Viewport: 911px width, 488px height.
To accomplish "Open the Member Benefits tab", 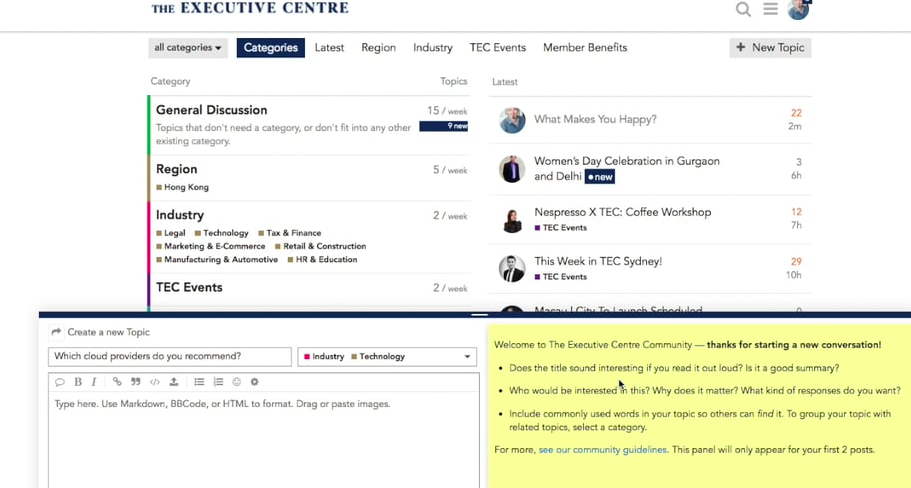I will pos(585,48).
